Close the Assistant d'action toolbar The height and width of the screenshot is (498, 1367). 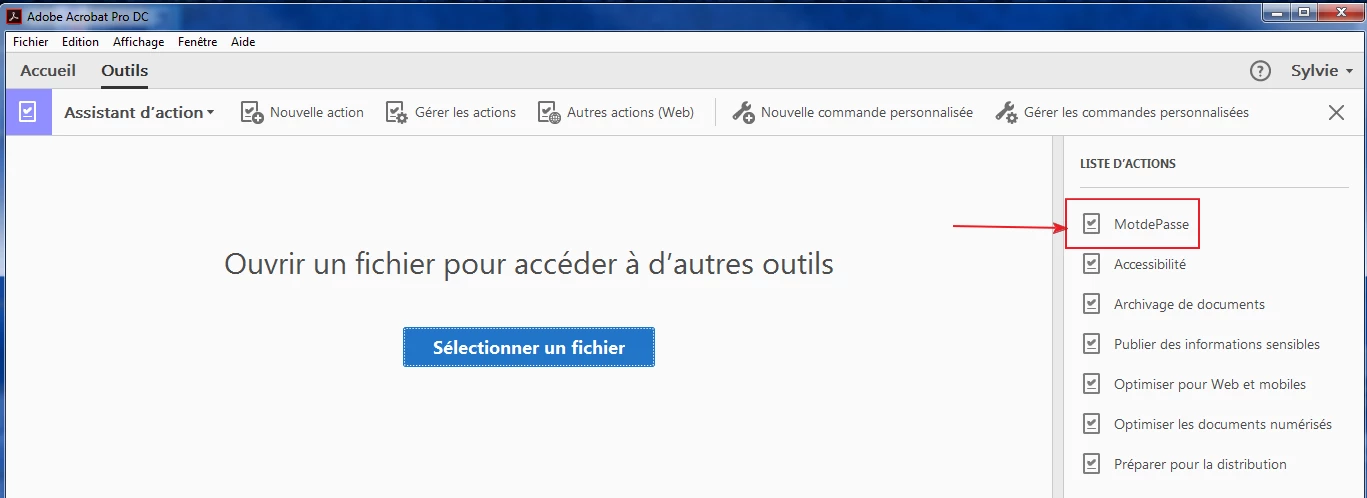[x=1336, y=112]
